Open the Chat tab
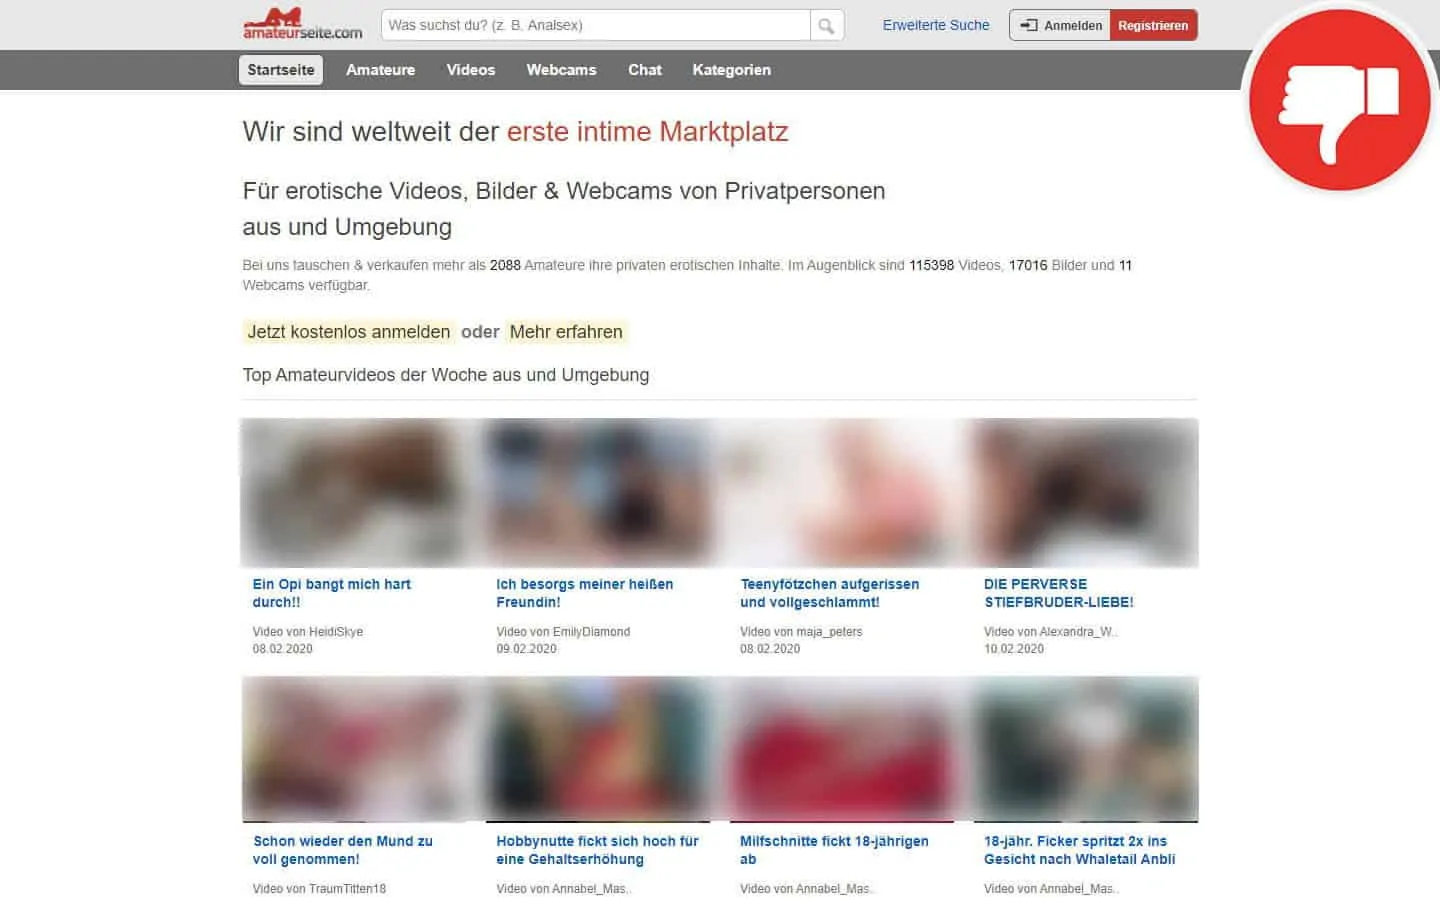The width and height of the screenshot is (1440, 900). 644,70
